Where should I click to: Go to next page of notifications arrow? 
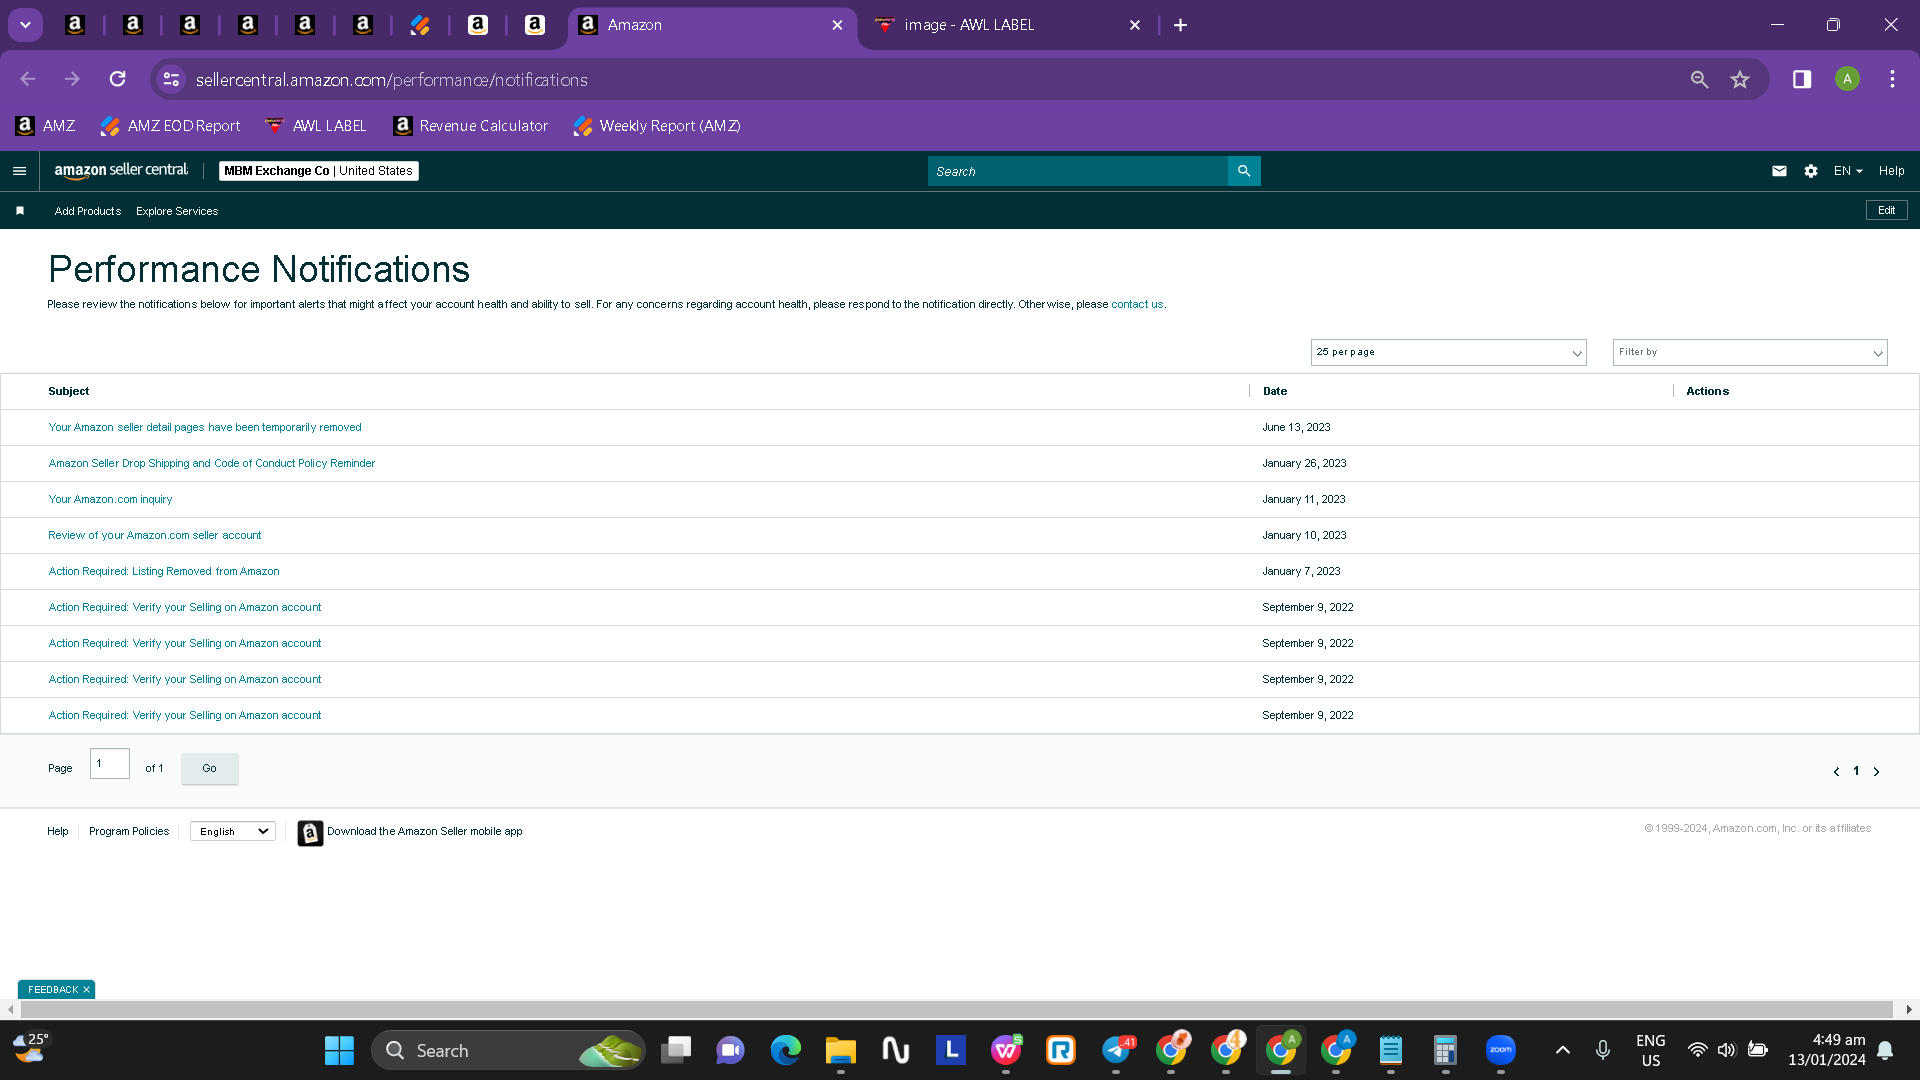1876,771
